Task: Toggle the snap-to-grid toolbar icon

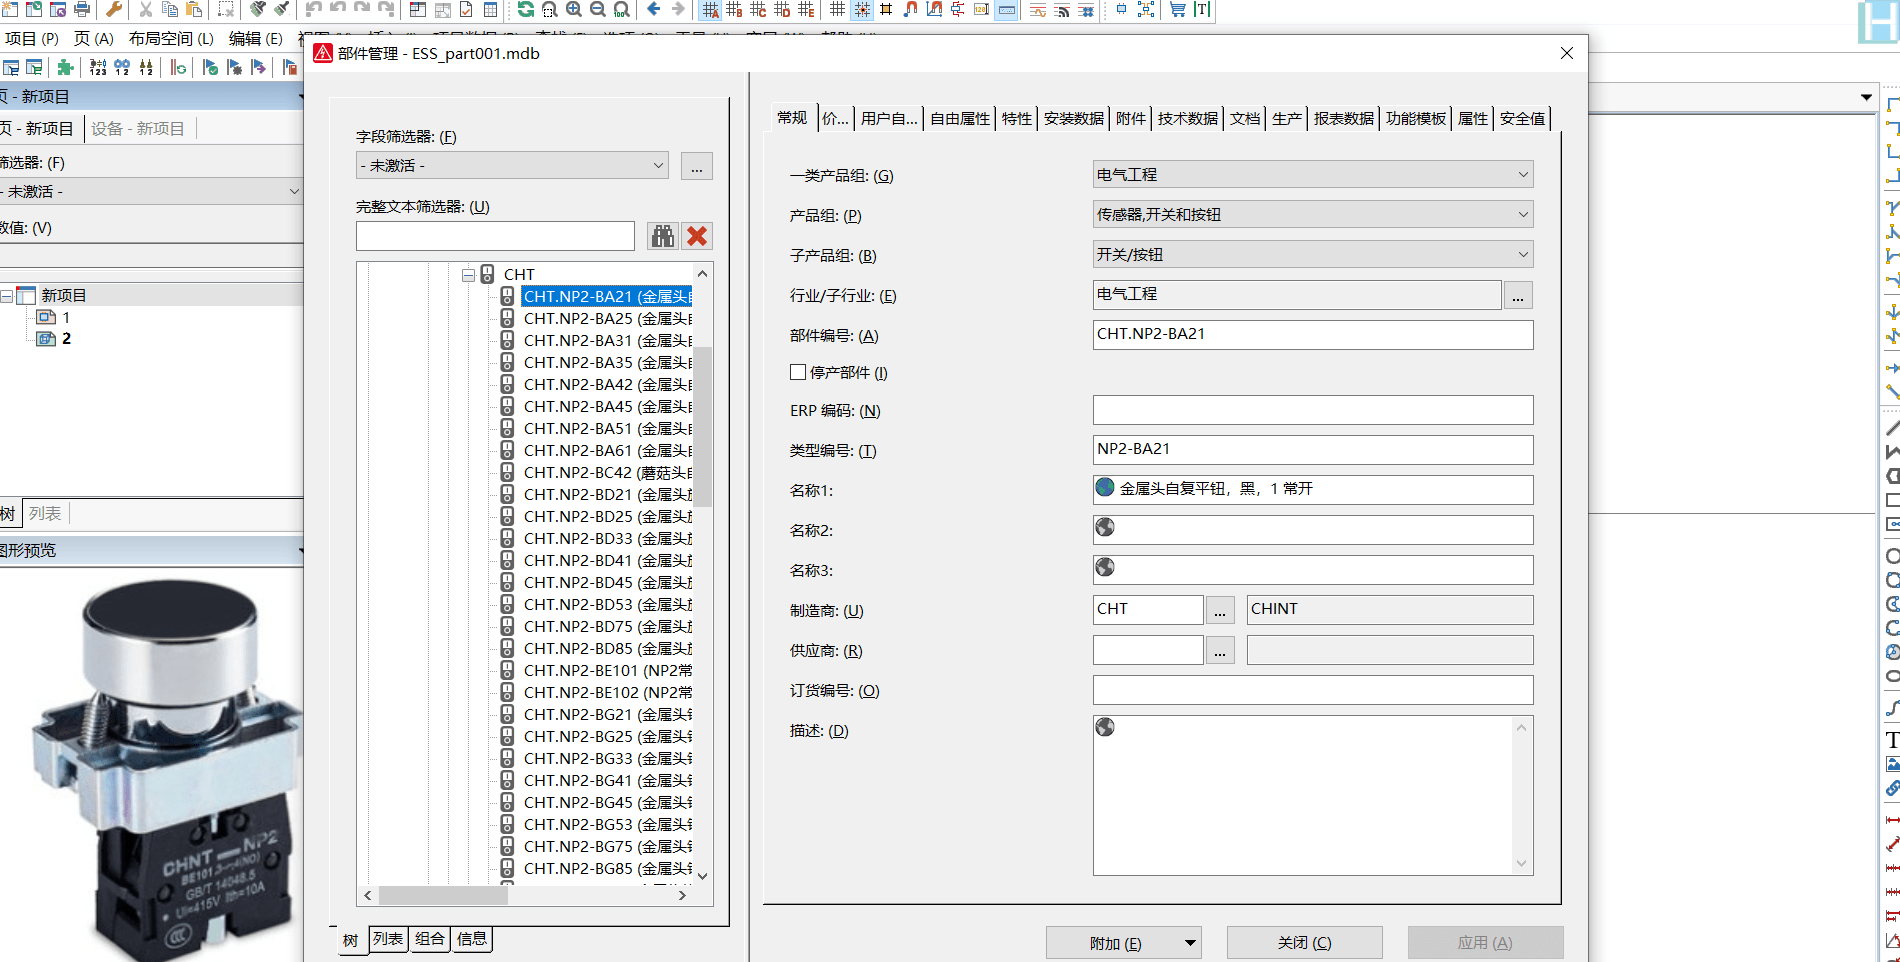Action: 862,10
